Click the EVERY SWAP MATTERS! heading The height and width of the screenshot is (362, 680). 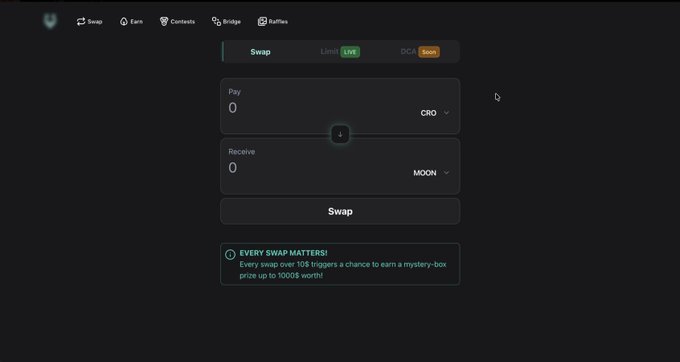point(283,253)
